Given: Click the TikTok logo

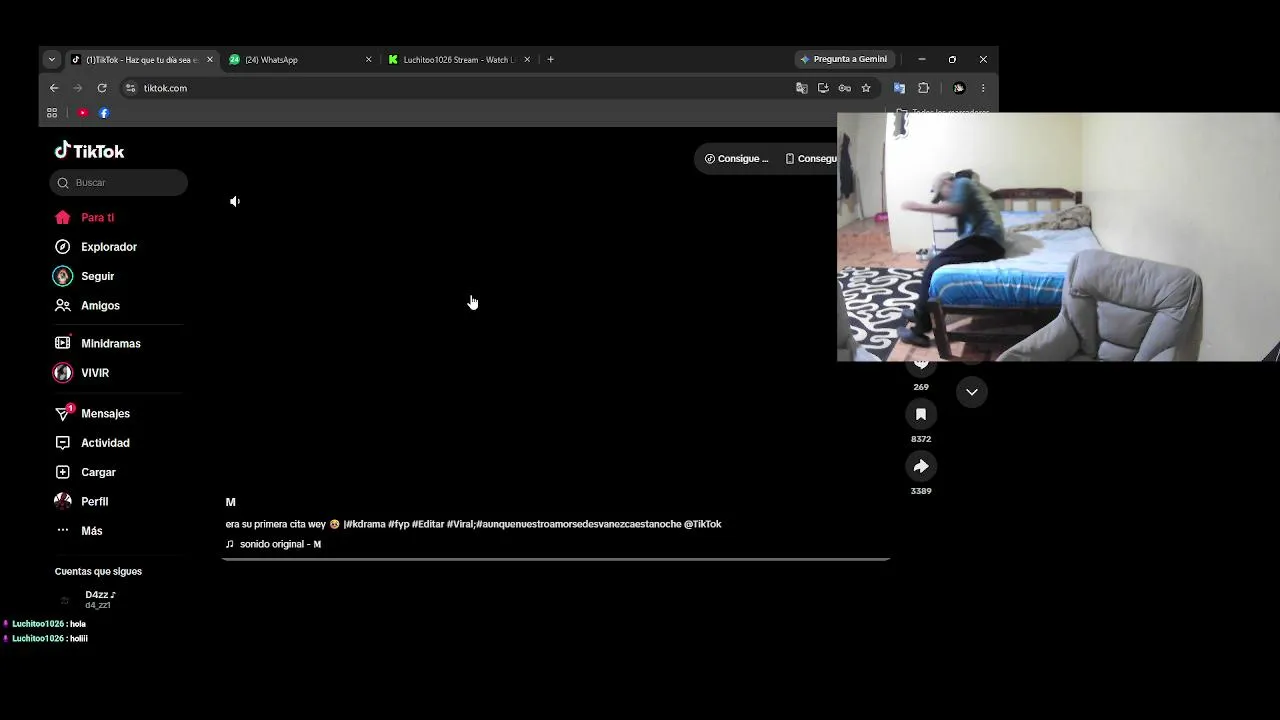Looking at the screenshot, I should click(x=89, y=151).
